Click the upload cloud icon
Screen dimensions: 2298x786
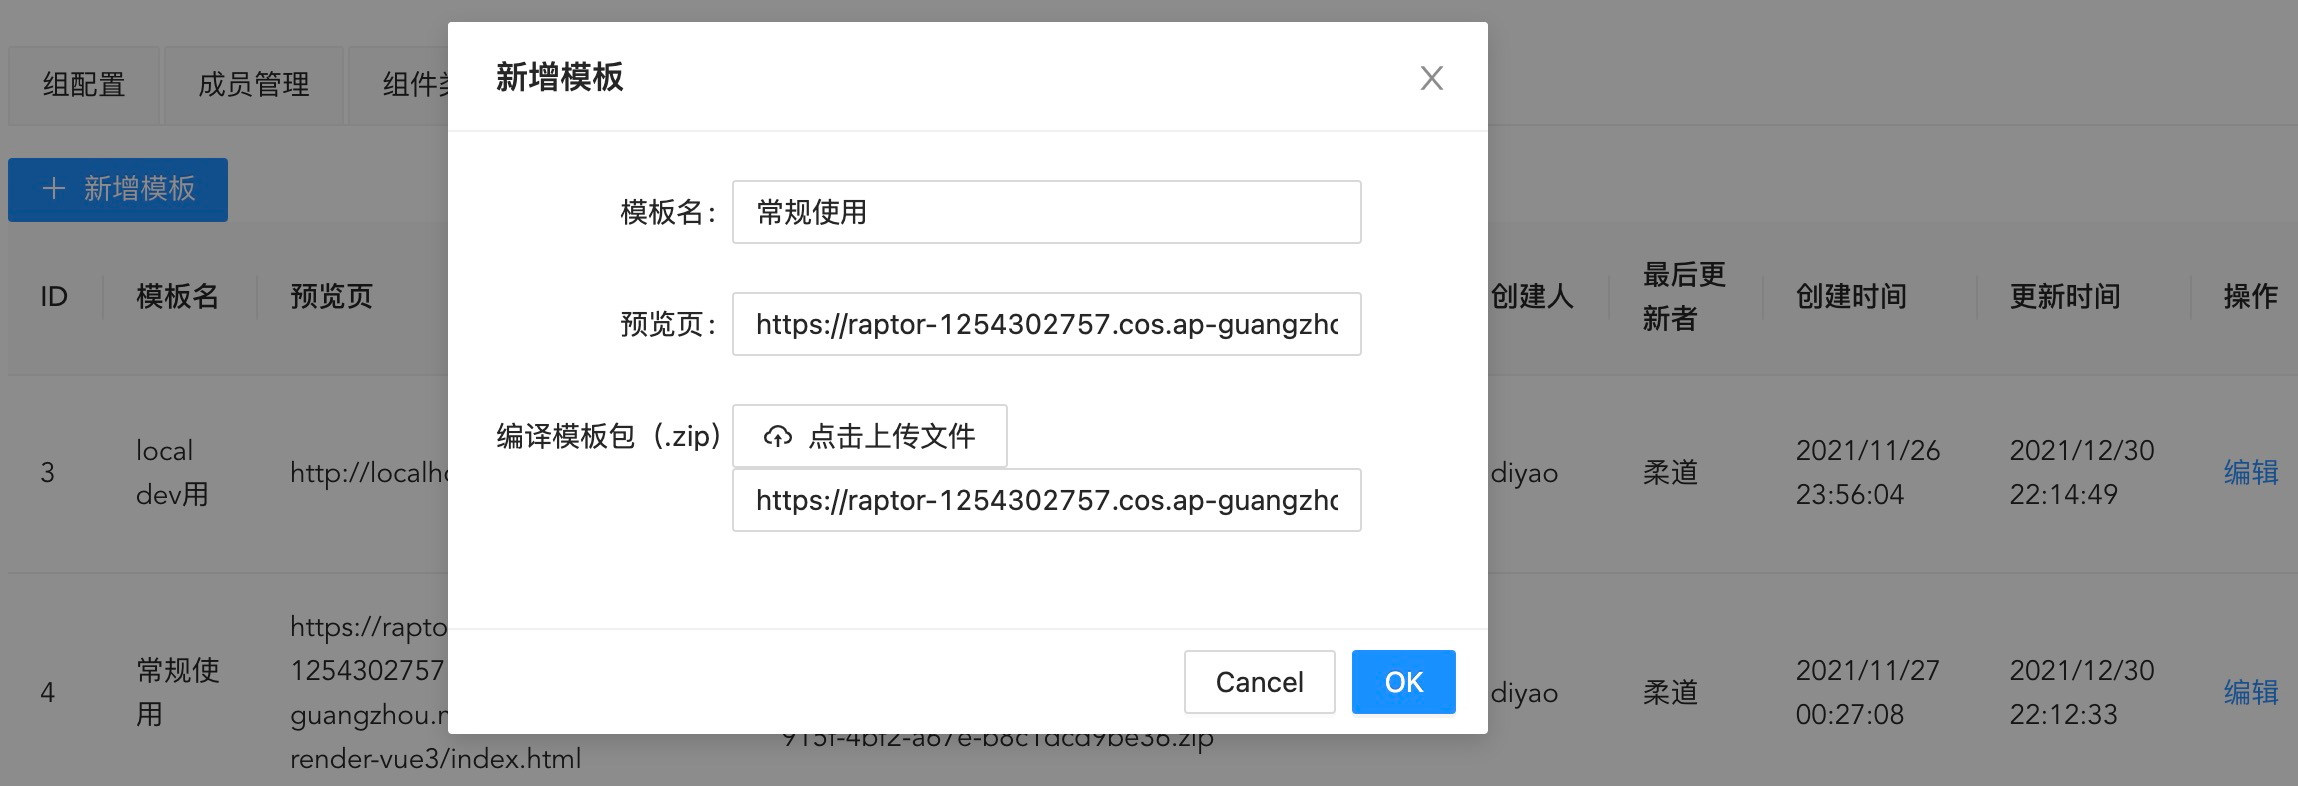[777, 437]
